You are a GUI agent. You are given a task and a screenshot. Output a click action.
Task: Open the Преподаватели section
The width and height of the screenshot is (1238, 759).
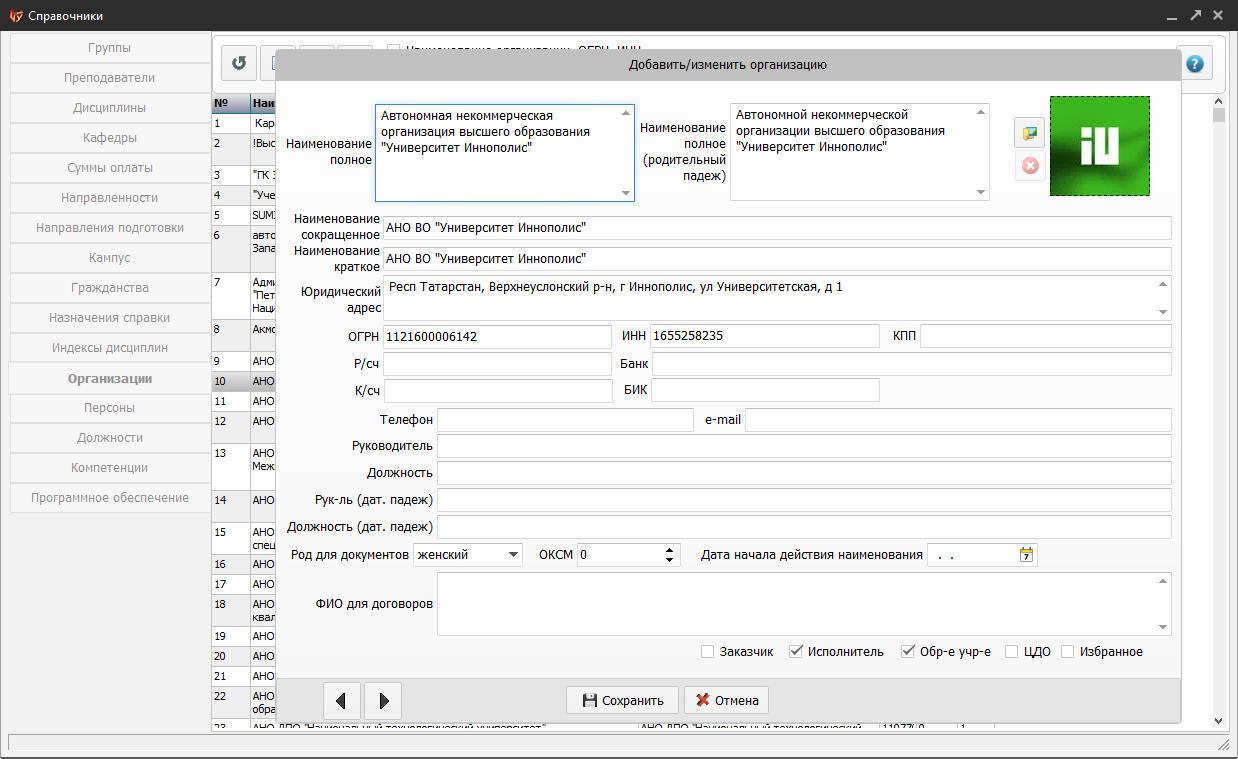point(110,78)
